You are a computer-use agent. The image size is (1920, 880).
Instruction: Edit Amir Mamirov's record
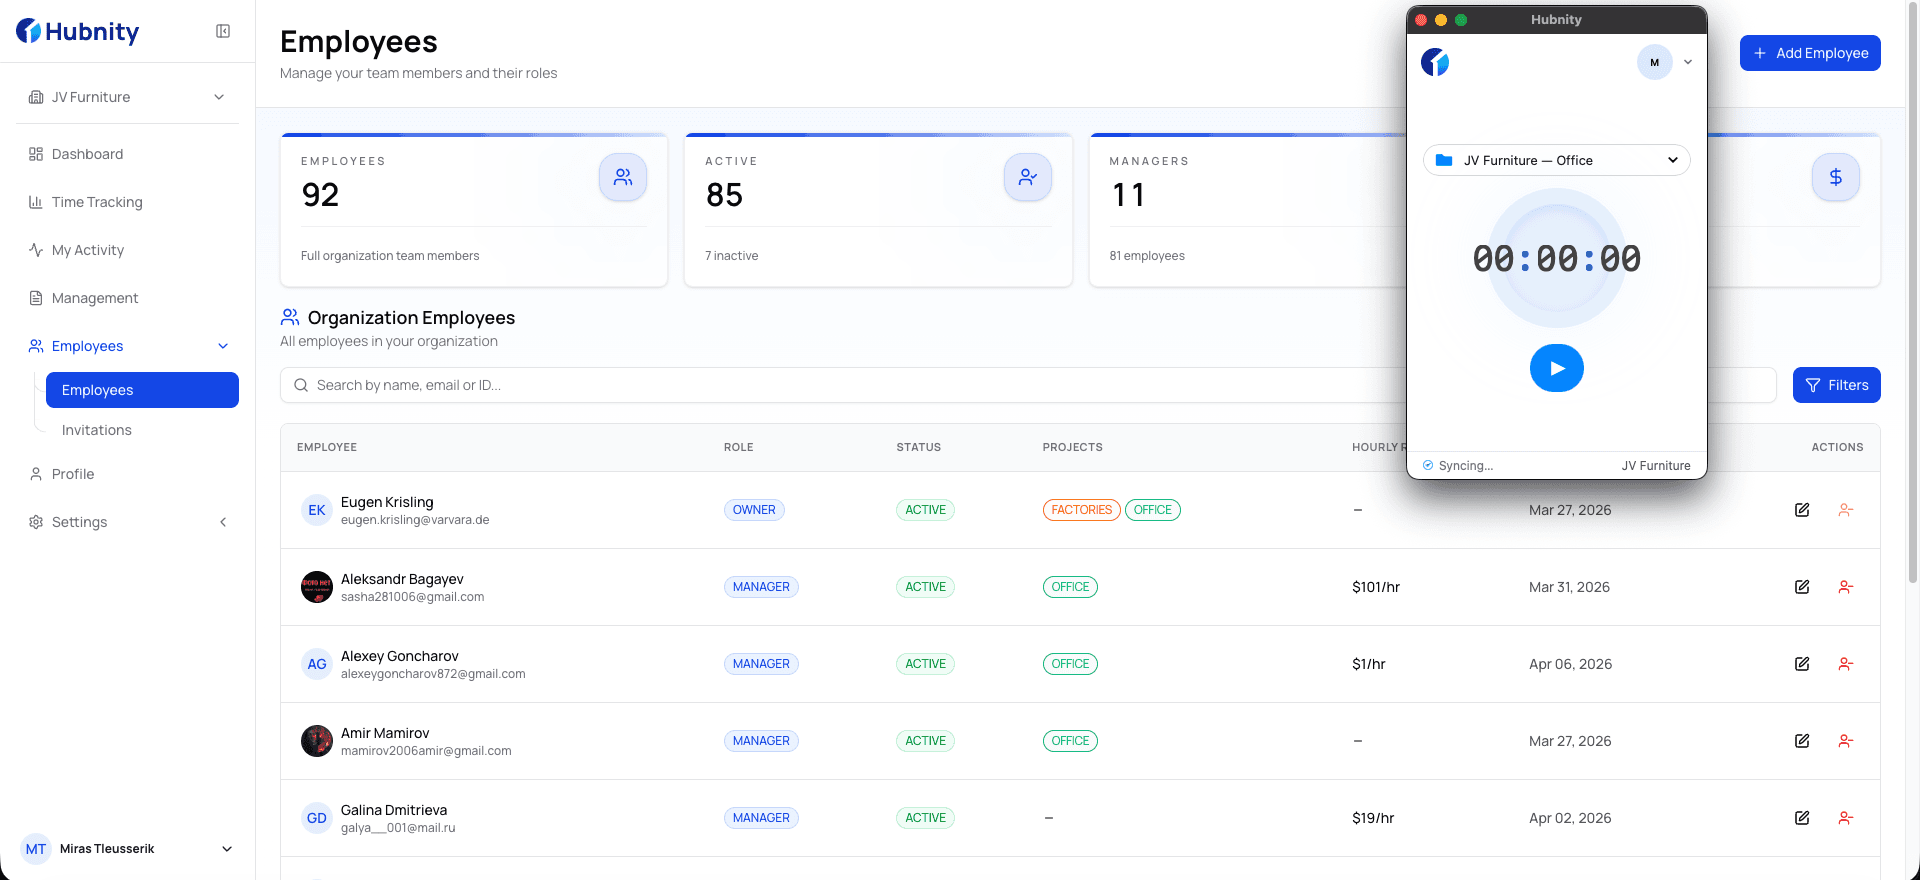1802,741
